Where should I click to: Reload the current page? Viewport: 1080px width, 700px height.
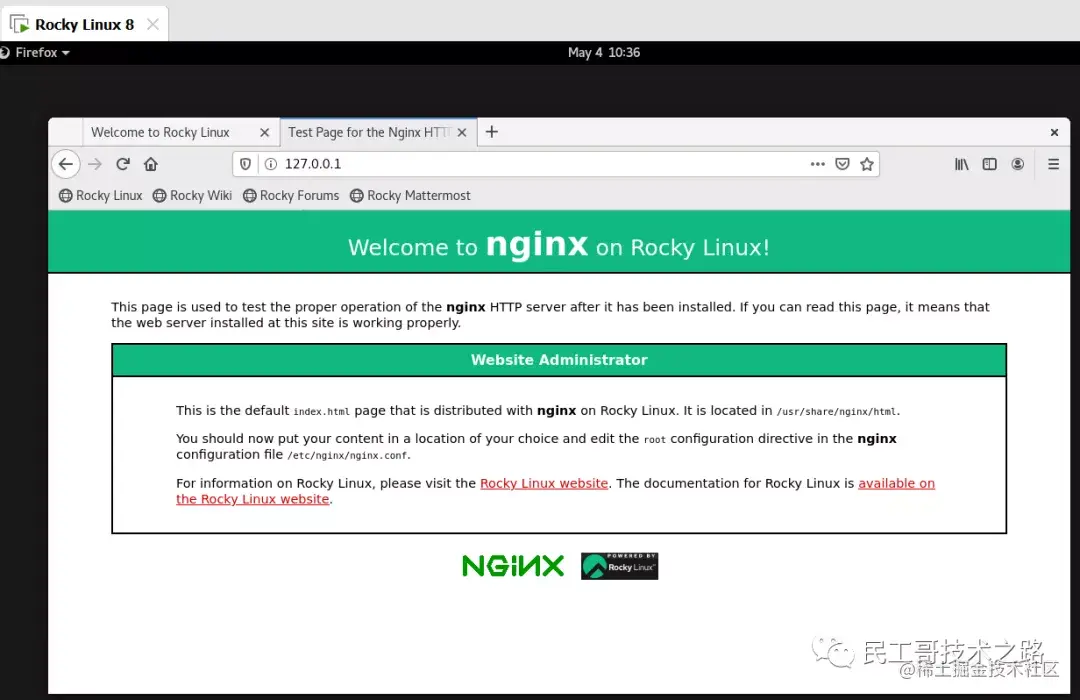(123, 164)
